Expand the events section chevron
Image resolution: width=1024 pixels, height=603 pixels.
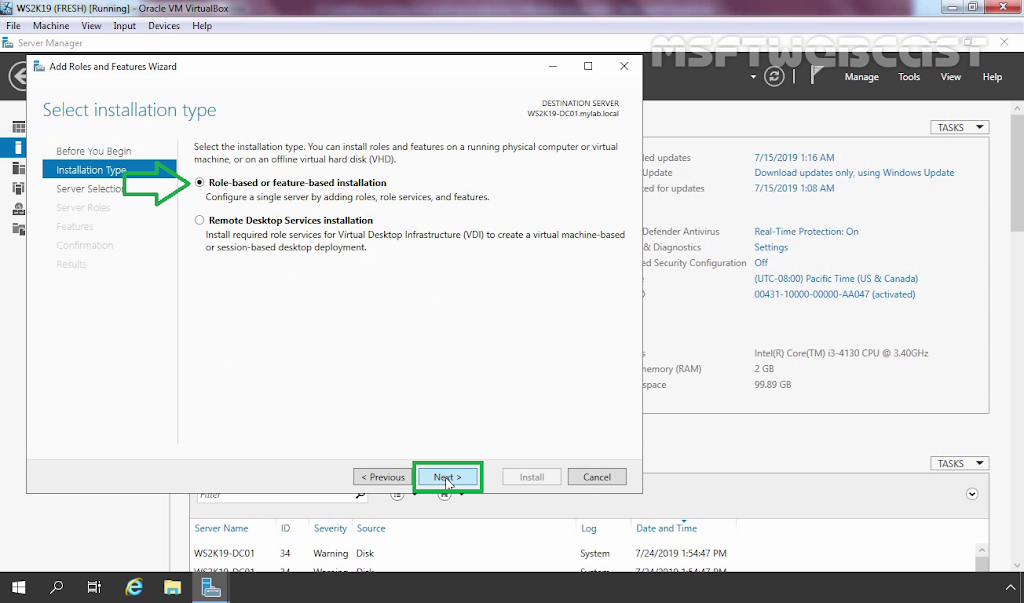pyautogui.click(x=972, y=494)
